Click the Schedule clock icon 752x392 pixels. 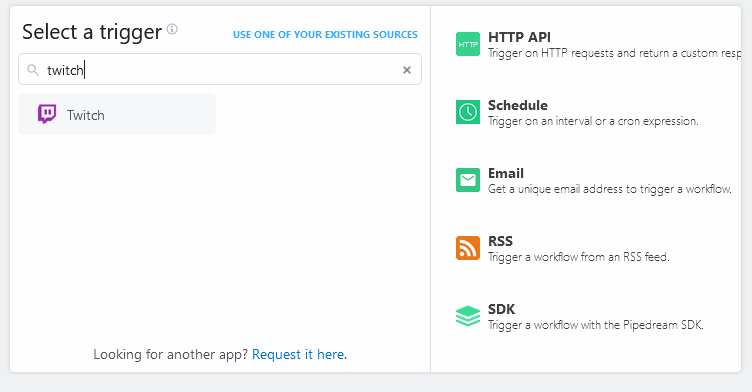[468, 112]
